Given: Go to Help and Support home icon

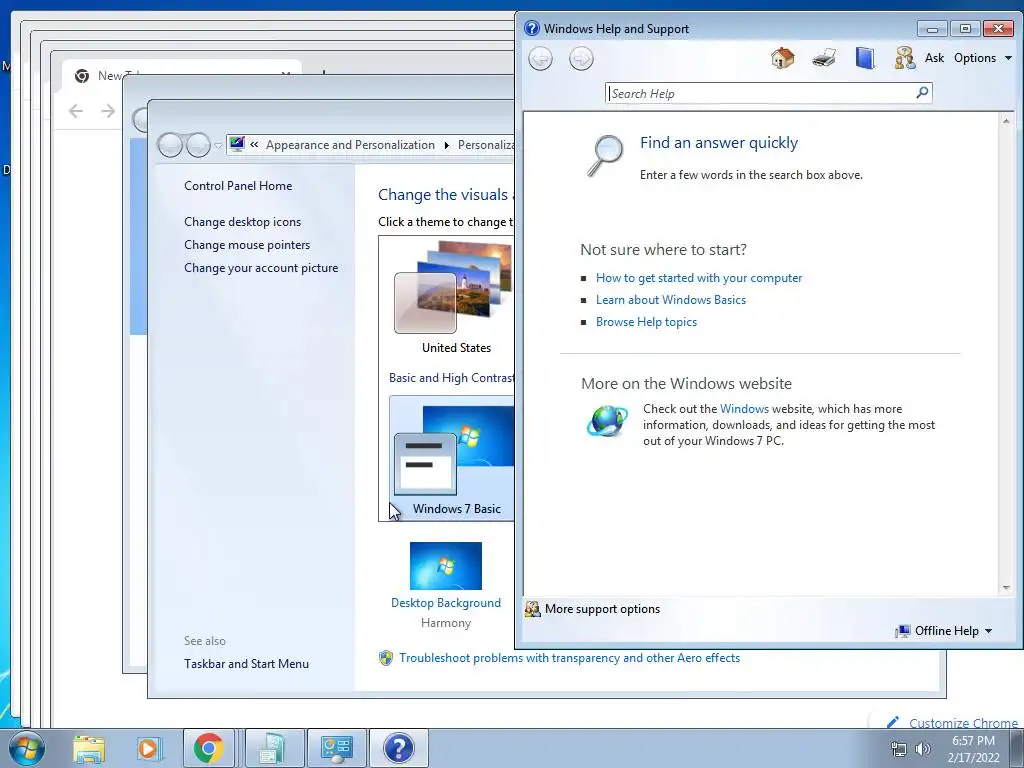Looking at the screenshot, I should 782,58.
